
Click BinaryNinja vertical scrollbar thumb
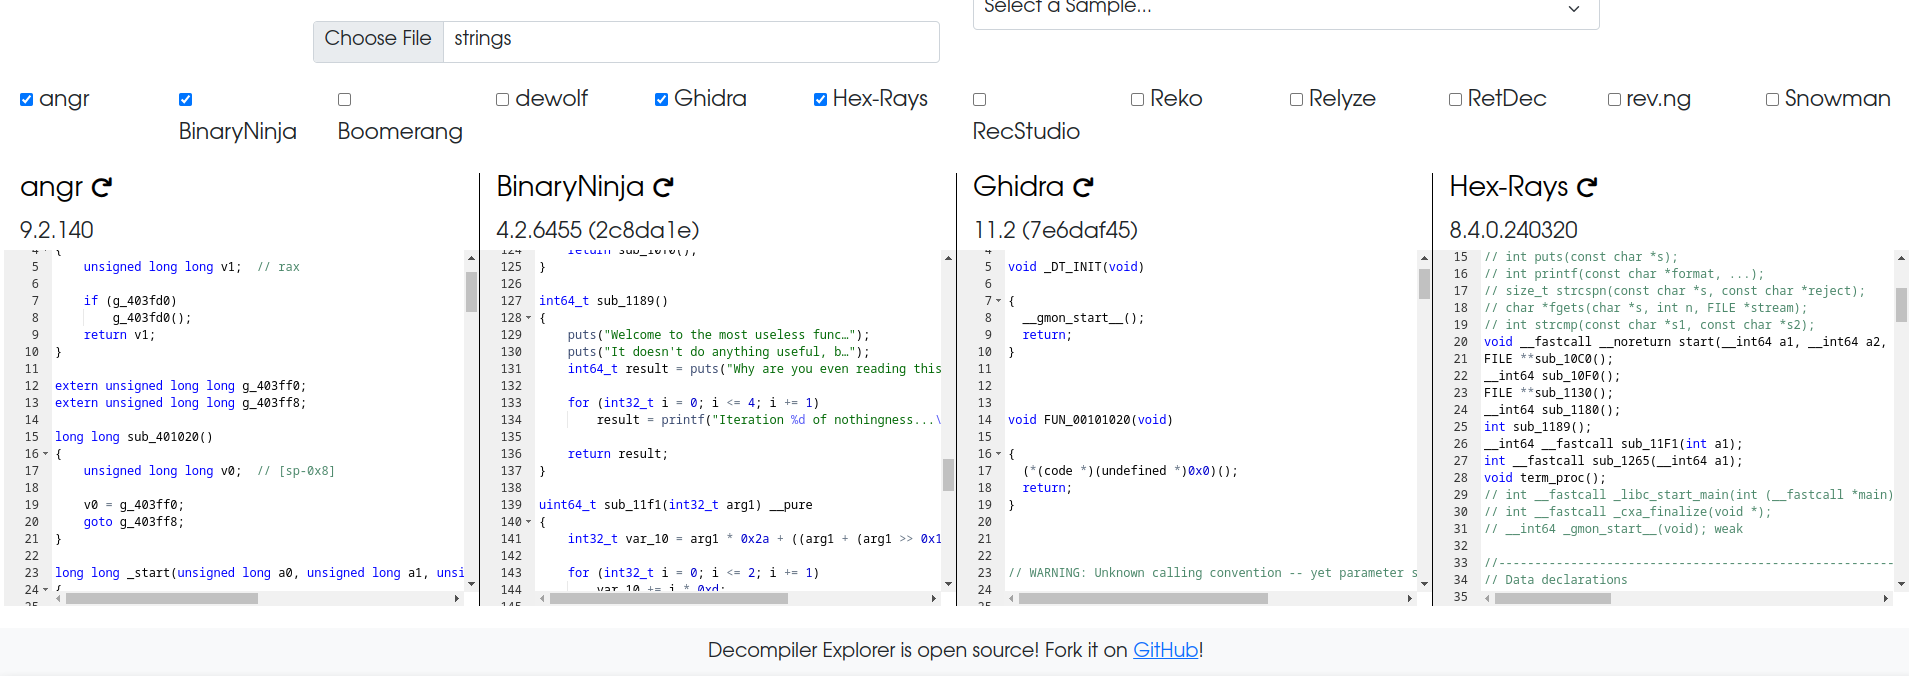tap(948, 475)
